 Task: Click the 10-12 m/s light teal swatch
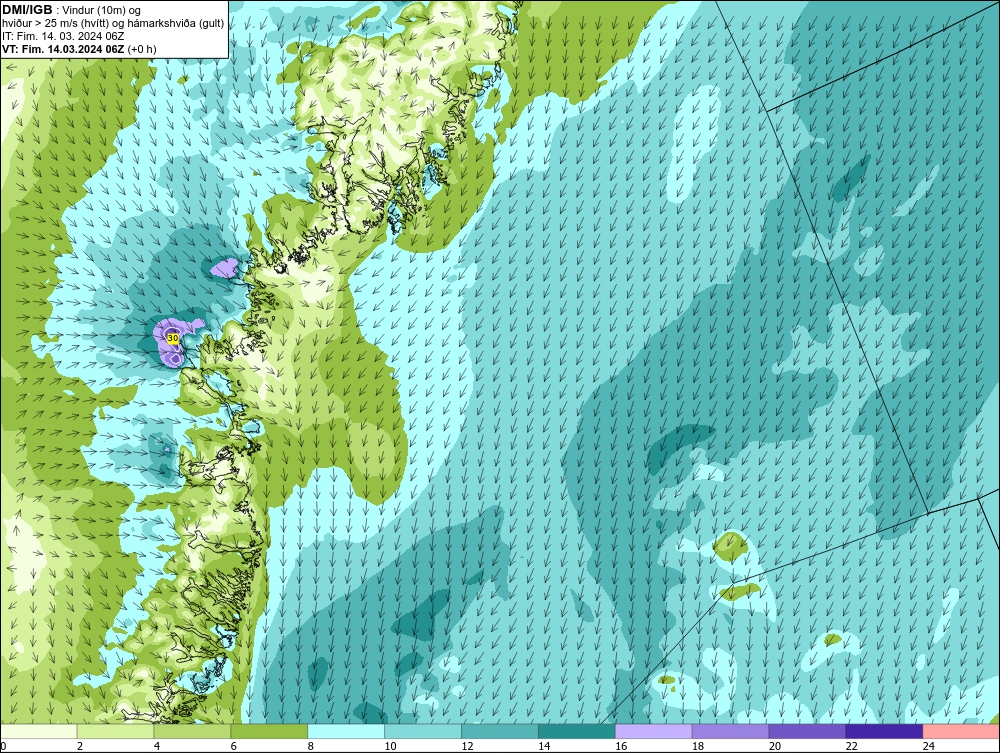tap(422, 731)
